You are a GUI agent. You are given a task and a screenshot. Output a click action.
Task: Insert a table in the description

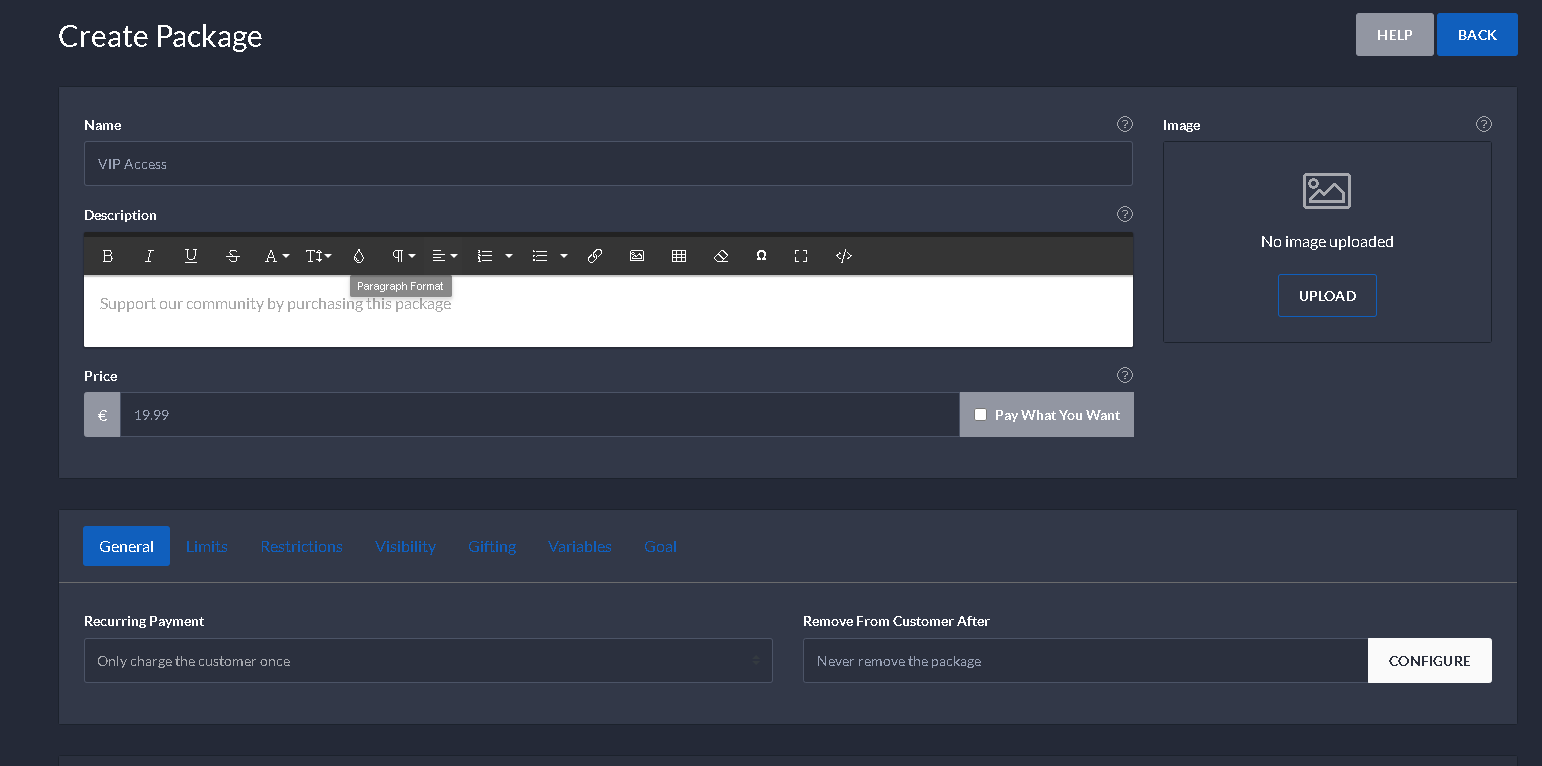[679, 256]
